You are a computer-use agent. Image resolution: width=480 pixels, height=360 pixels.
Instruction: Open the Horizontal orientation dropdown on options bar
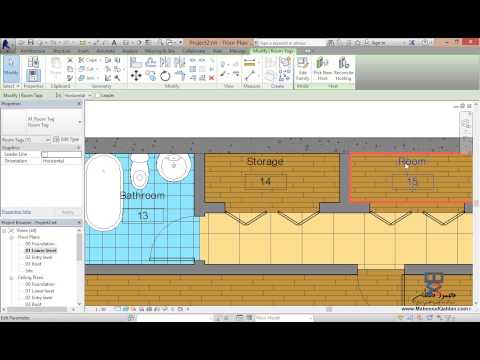(x=77, y=95)
